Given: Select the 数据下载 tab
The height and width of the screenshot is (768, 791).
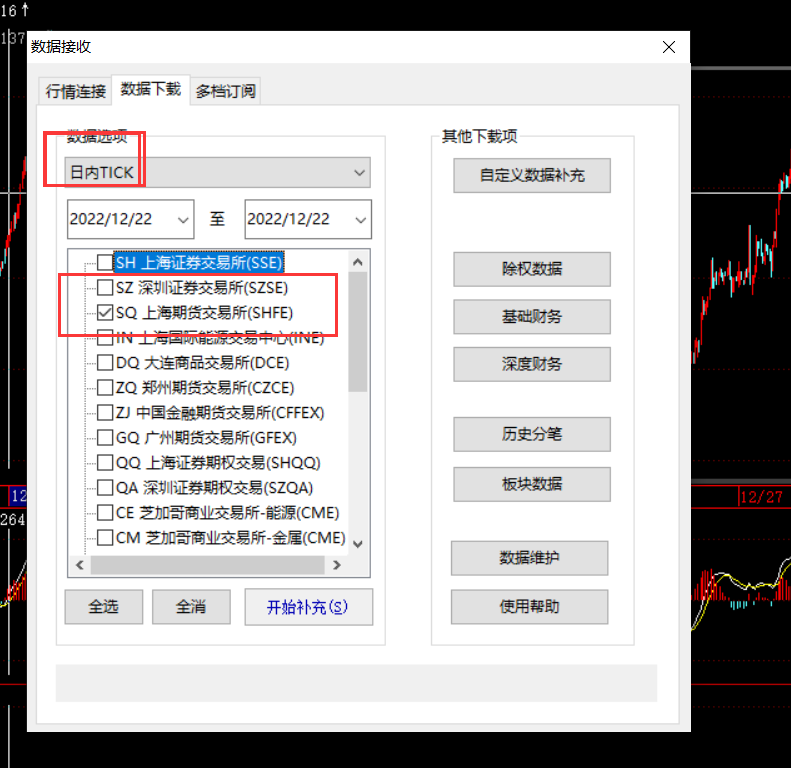Looking at the screenshot, I should 151,90.
